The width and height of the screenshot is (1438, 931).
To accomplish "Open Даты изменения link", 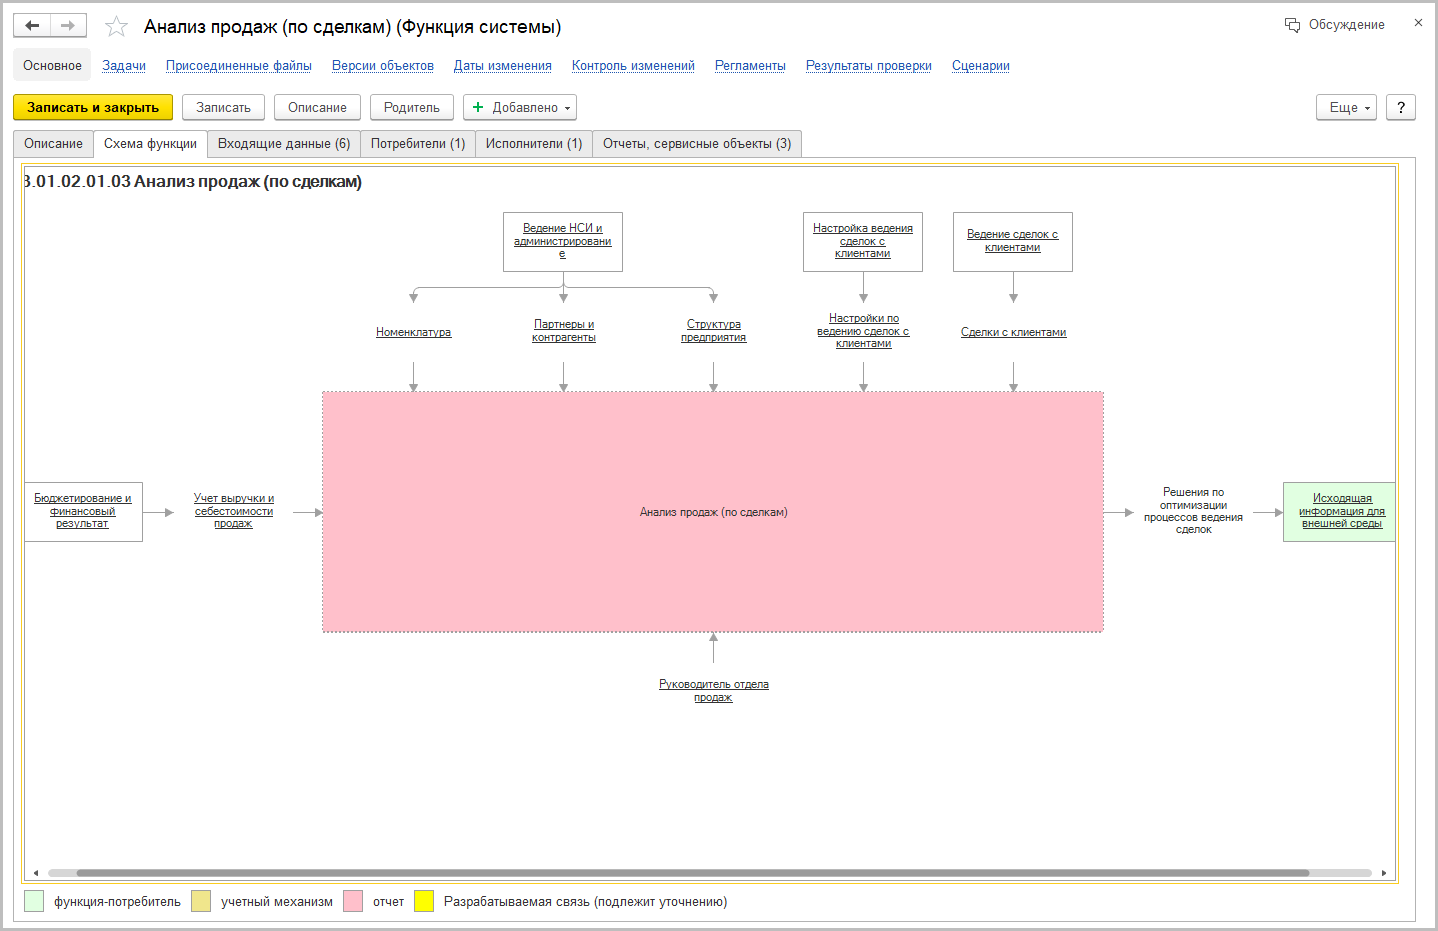I will (x=503, y=66).
